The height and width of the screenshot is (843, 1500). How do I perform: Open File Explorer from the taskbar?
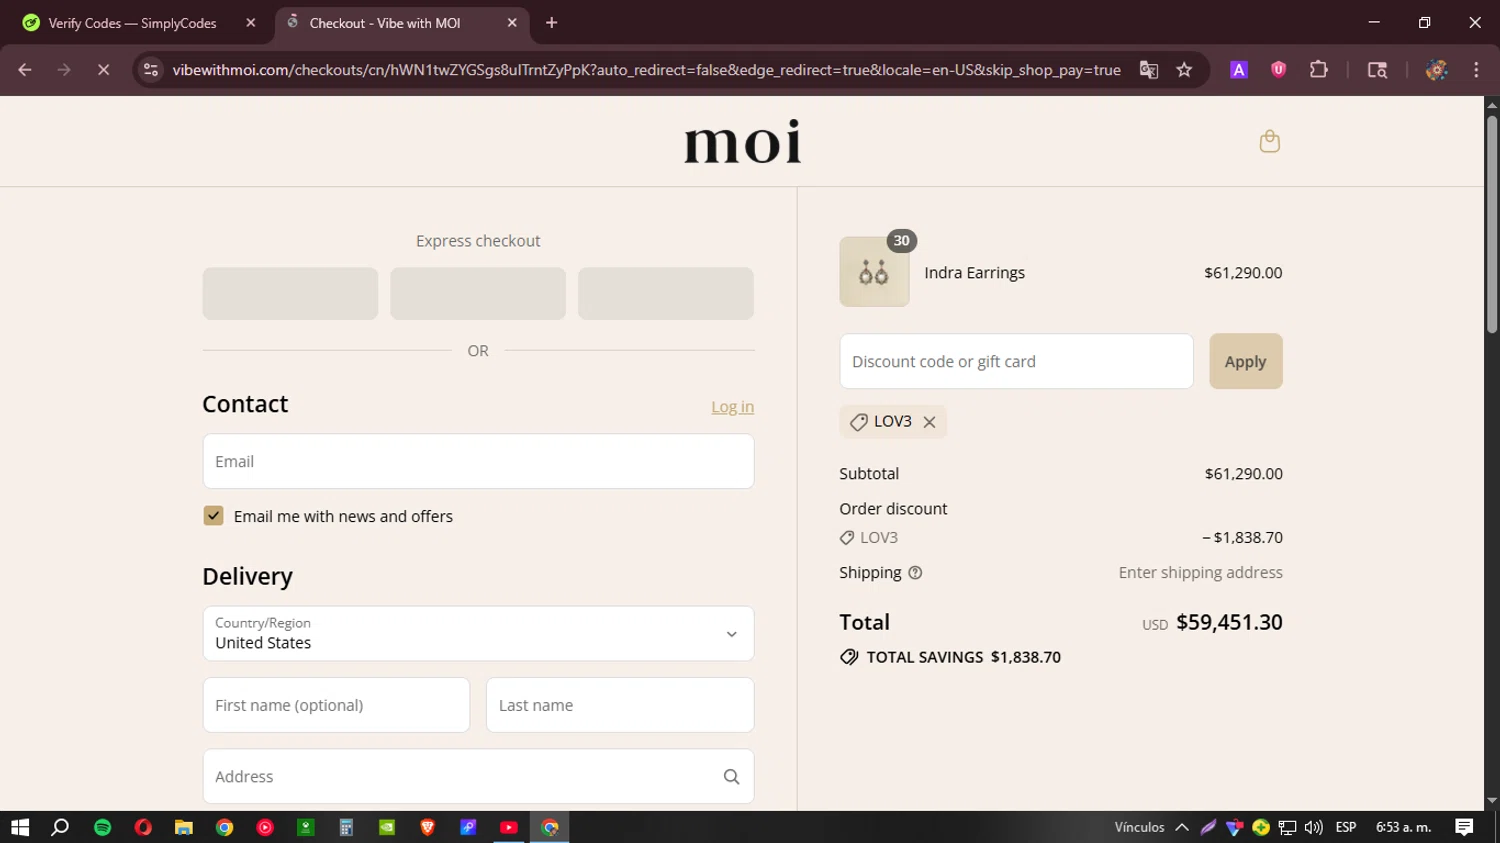(183, 827)
